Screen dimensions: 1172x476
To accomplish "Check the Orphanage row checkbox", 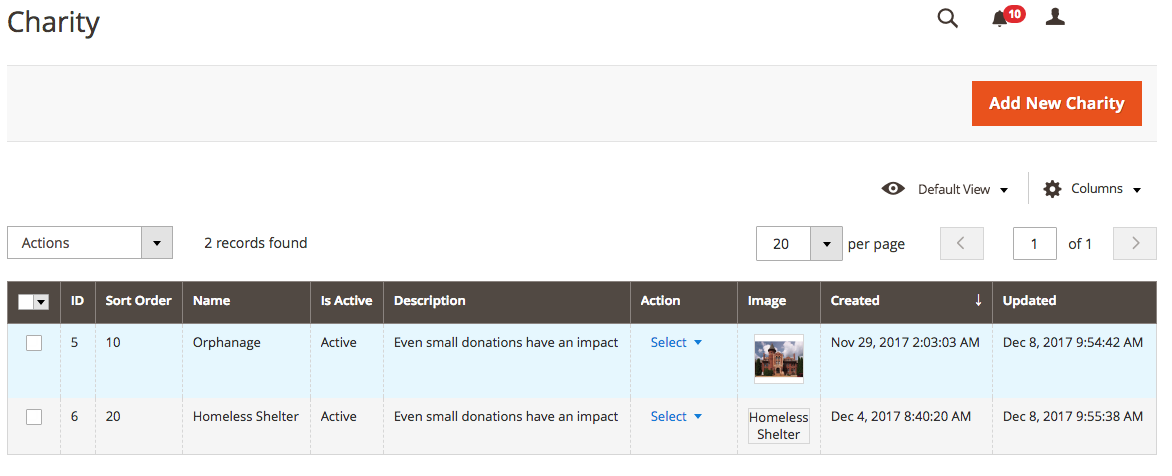I will click(34, 343).
